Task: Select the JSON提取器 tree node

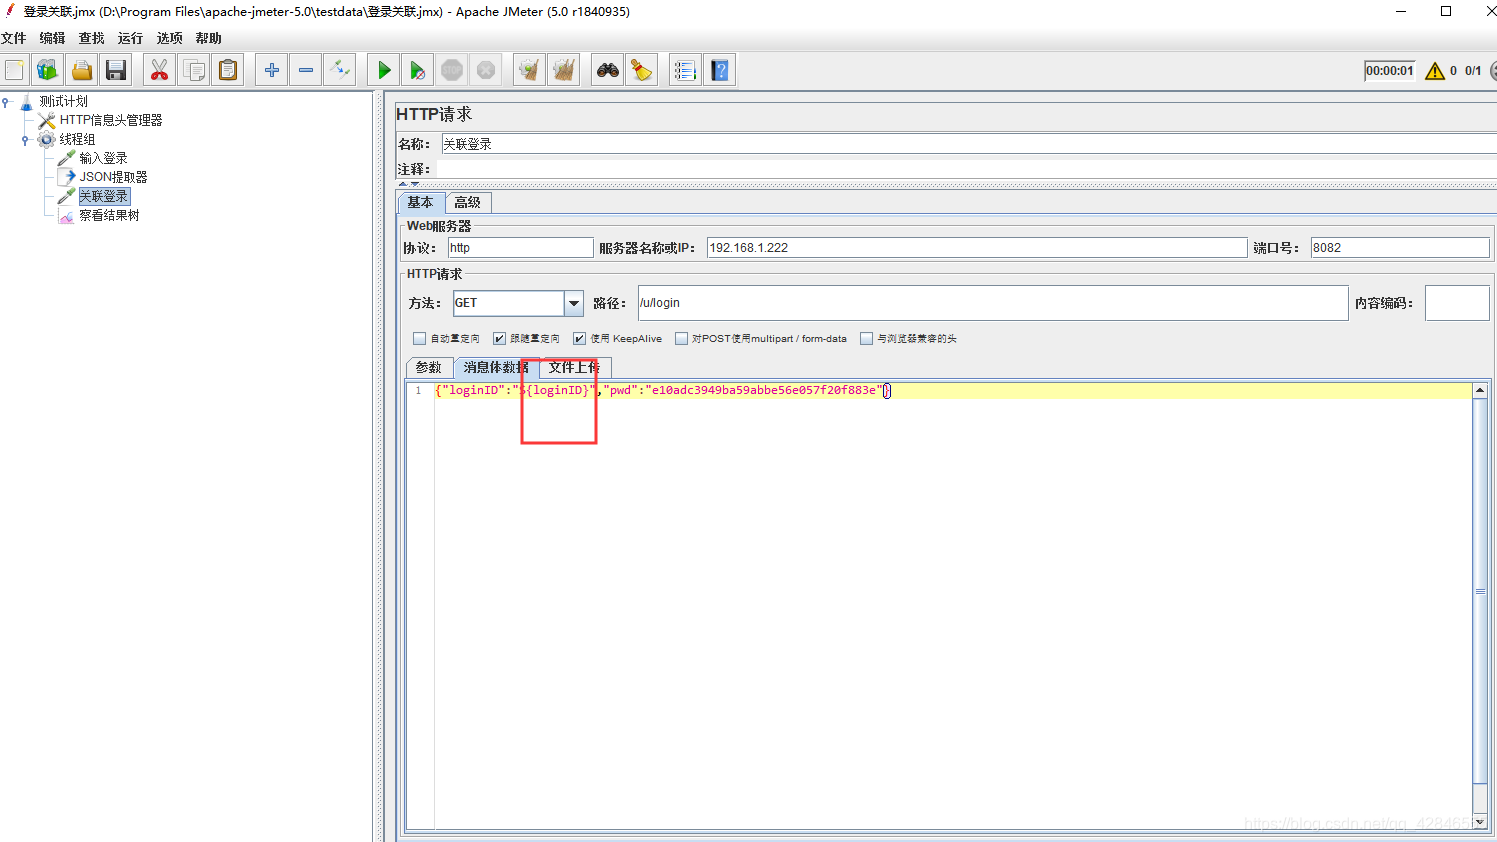Action: [x=113, y=177]
